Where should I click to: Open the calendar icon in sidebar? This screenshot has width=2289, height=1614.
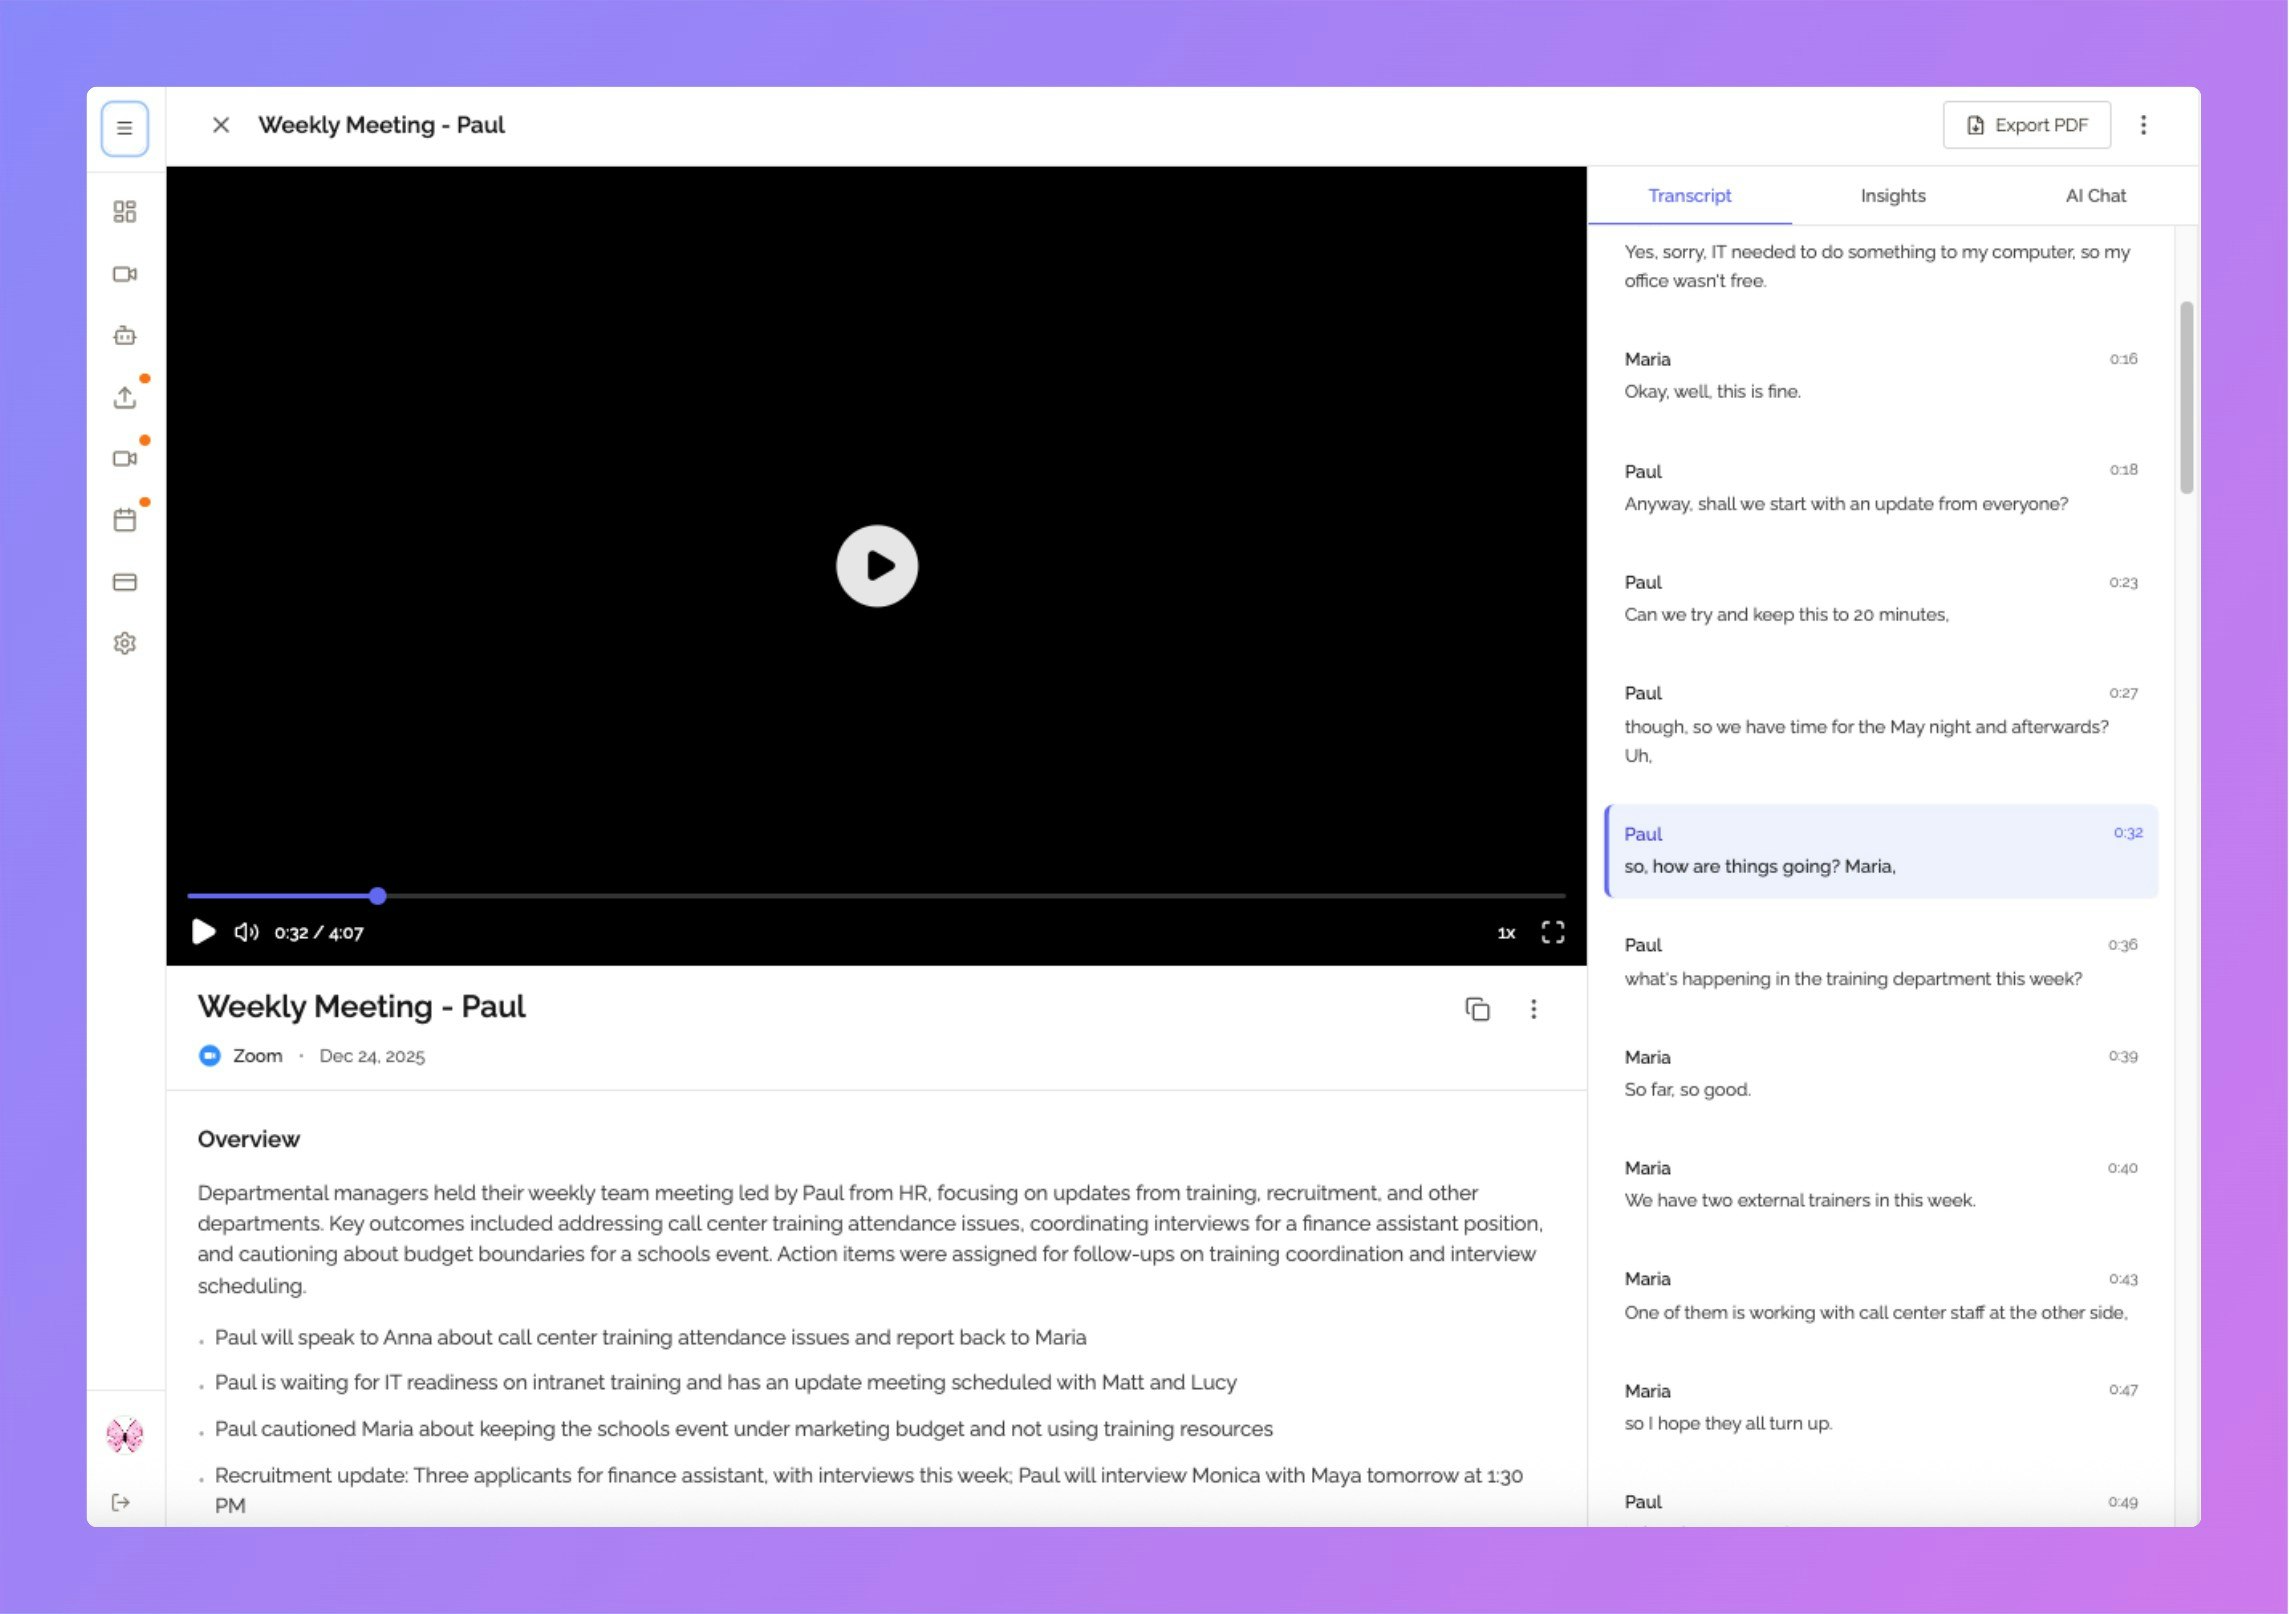(x=124, y=520)
